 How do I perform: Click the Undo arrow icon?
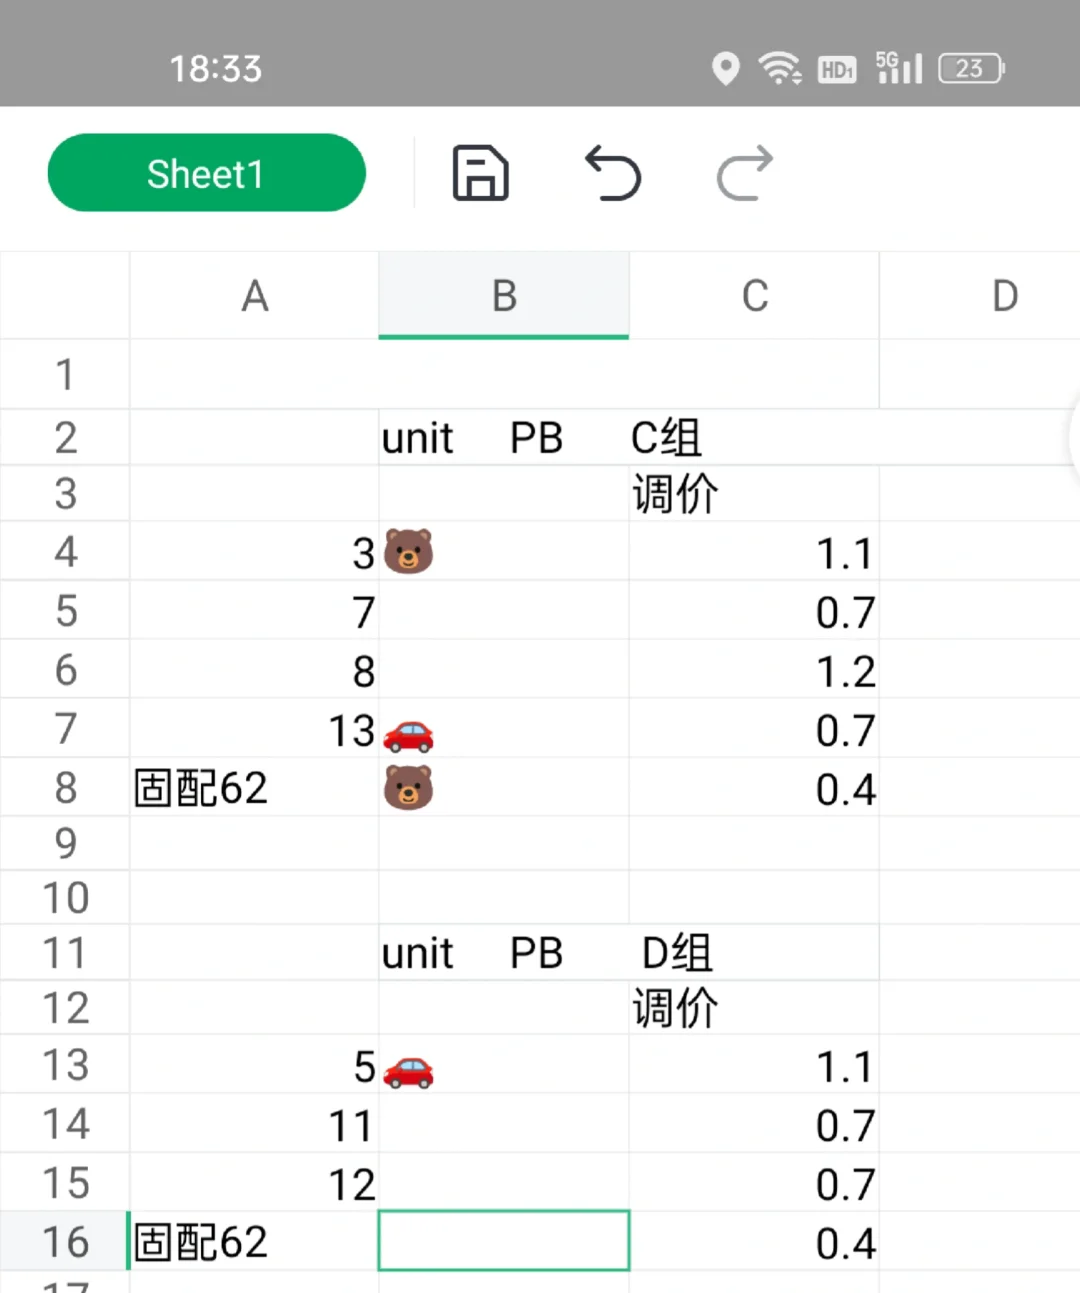[x=612, y=173]
